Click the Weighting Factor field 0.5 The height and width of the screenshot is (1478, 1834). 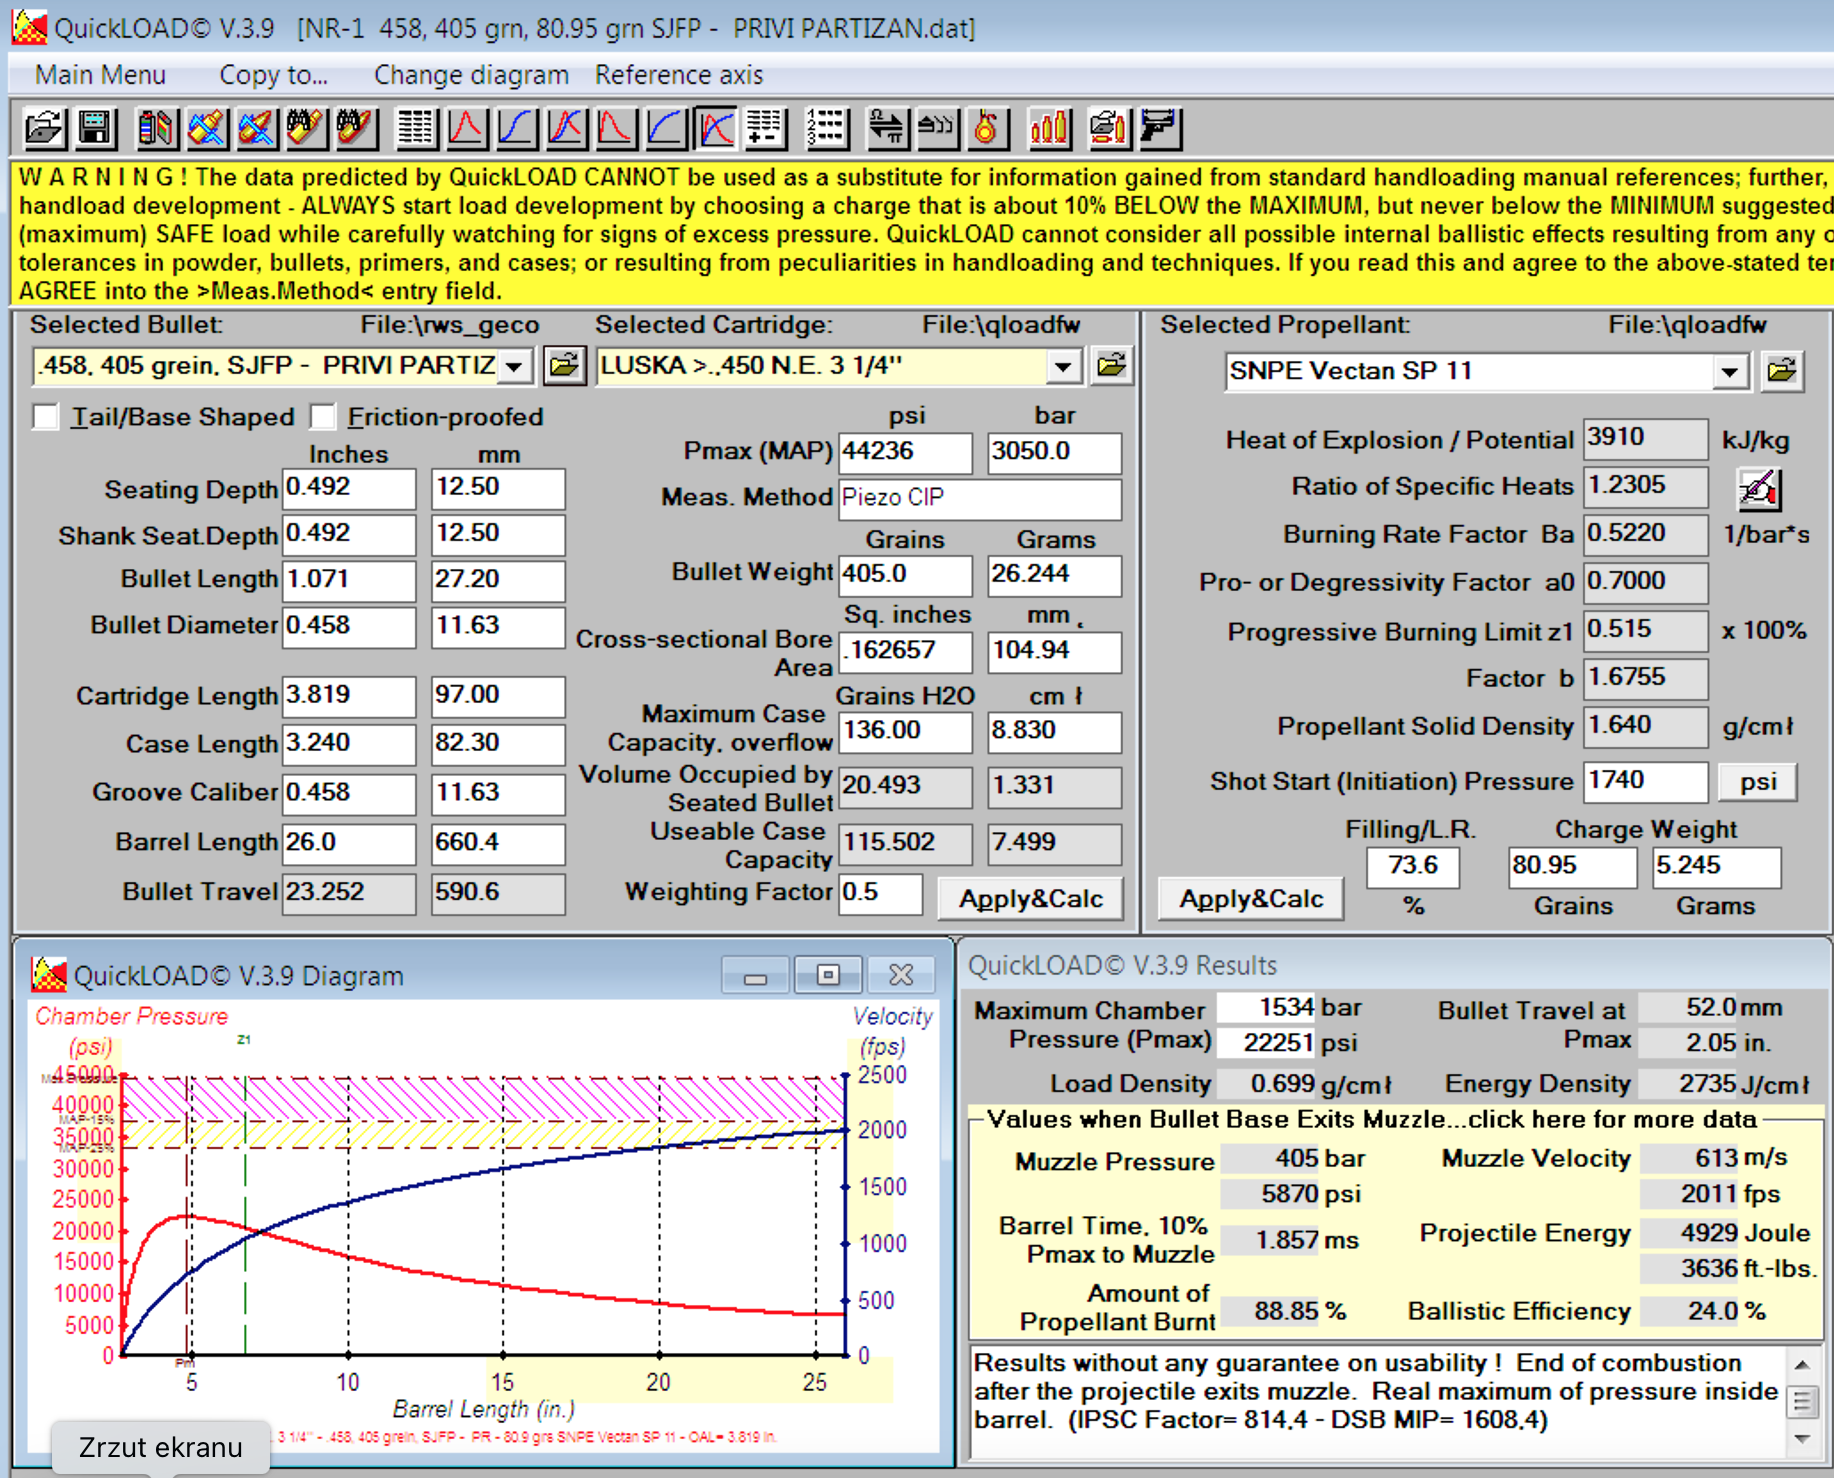click(x=880, y=893)
